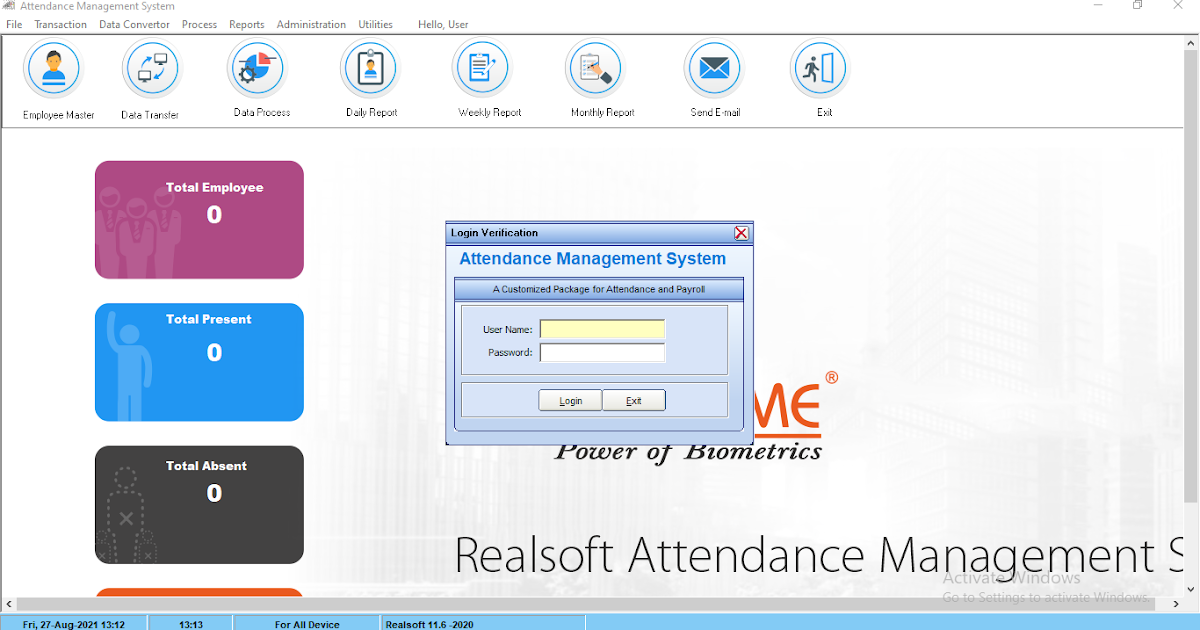Open the Data Convertor menu
The height and width of the screenshot is (630, 1200).
tap(133, 24)
